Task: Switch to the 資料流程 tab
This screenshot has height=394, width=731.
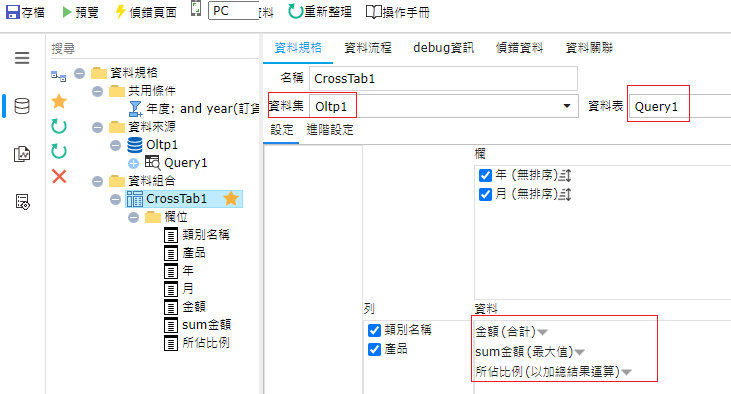Action: coord(368,48)
